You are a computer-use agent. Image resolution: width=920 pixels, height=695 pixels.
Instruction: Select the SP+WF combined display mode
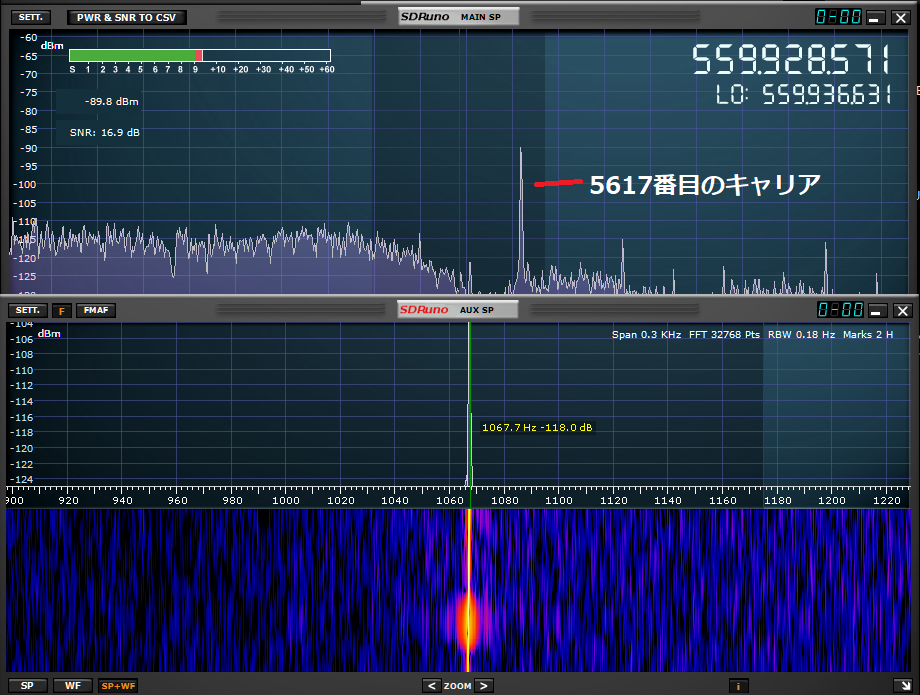pyautogui.click(x=118, y=686)
